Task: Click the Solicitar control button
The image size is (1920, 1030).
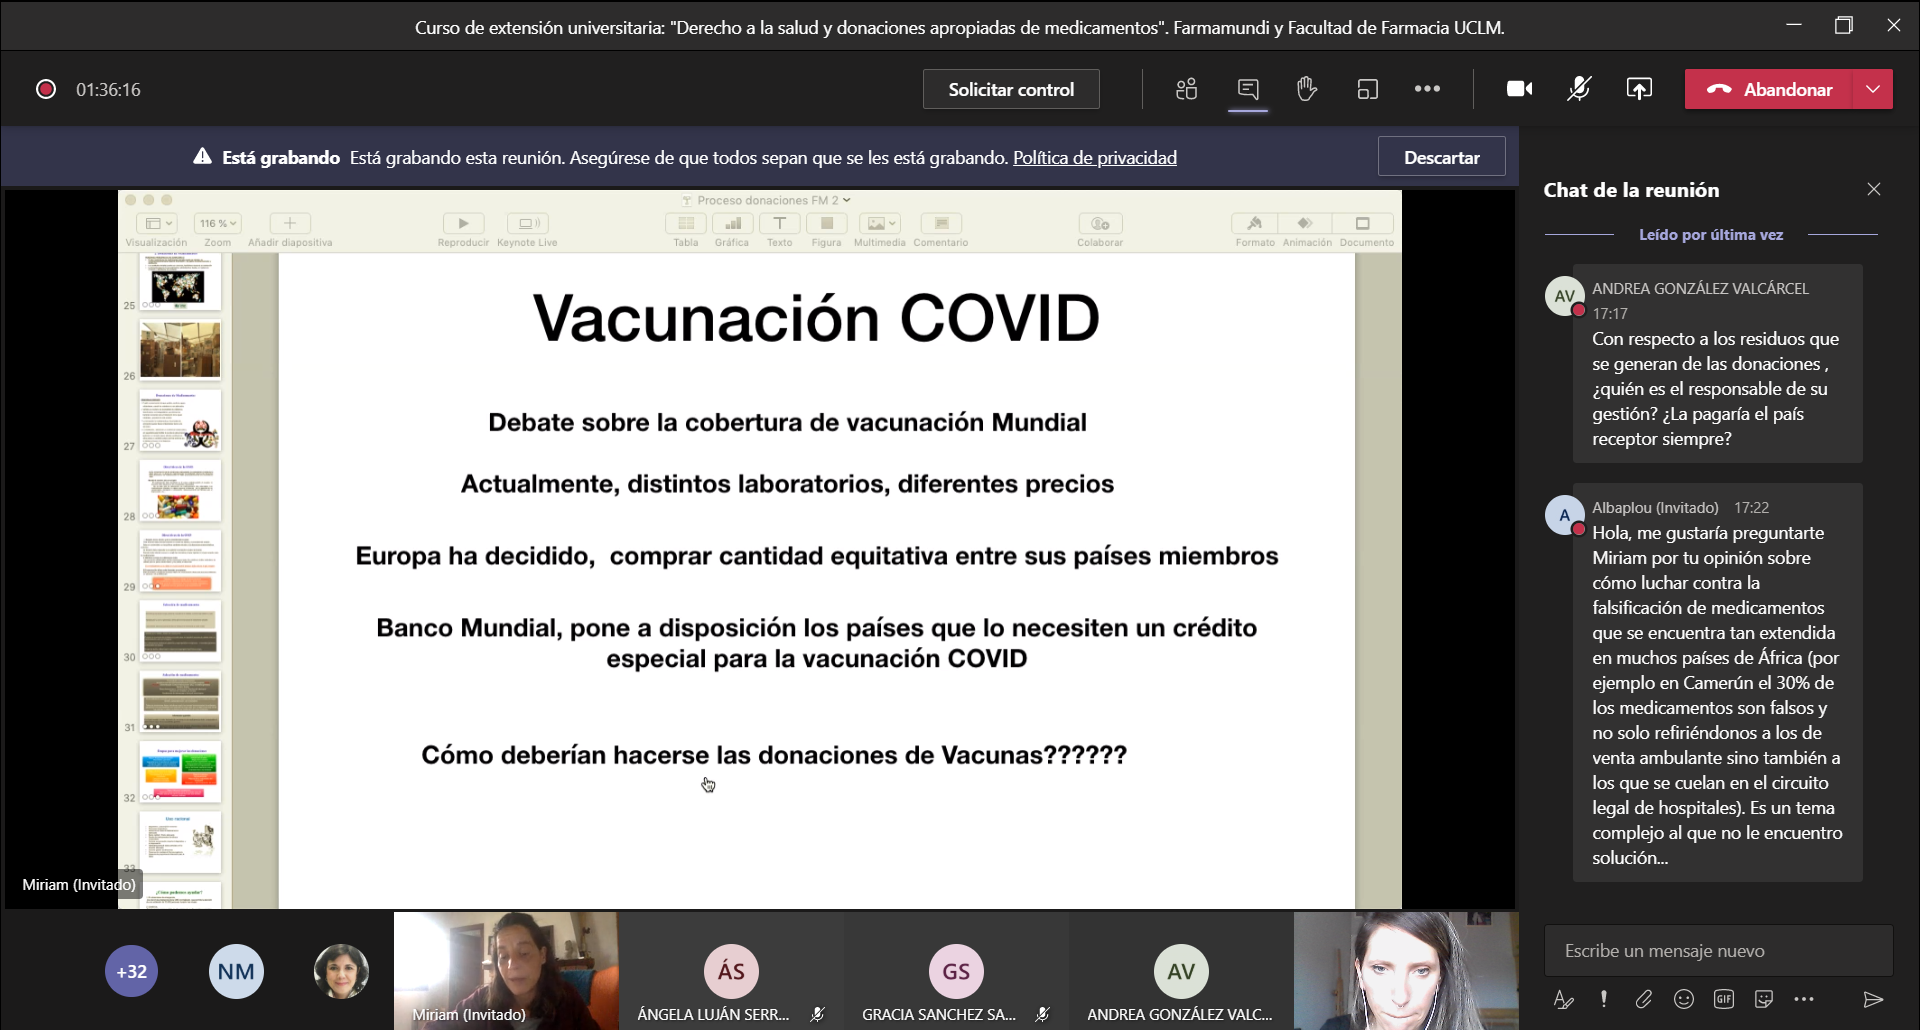Action: [x=1011, y=89]
